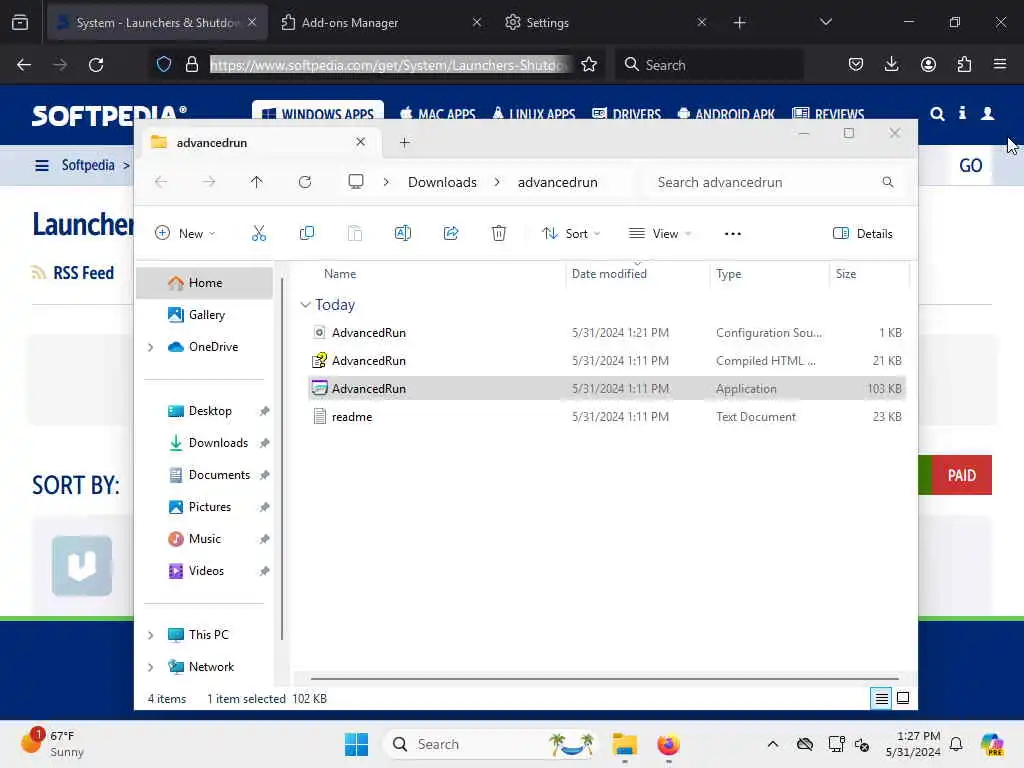Expand OneDrive in the navigation pane
1024x768 pixels.
[x=150, y=347]
